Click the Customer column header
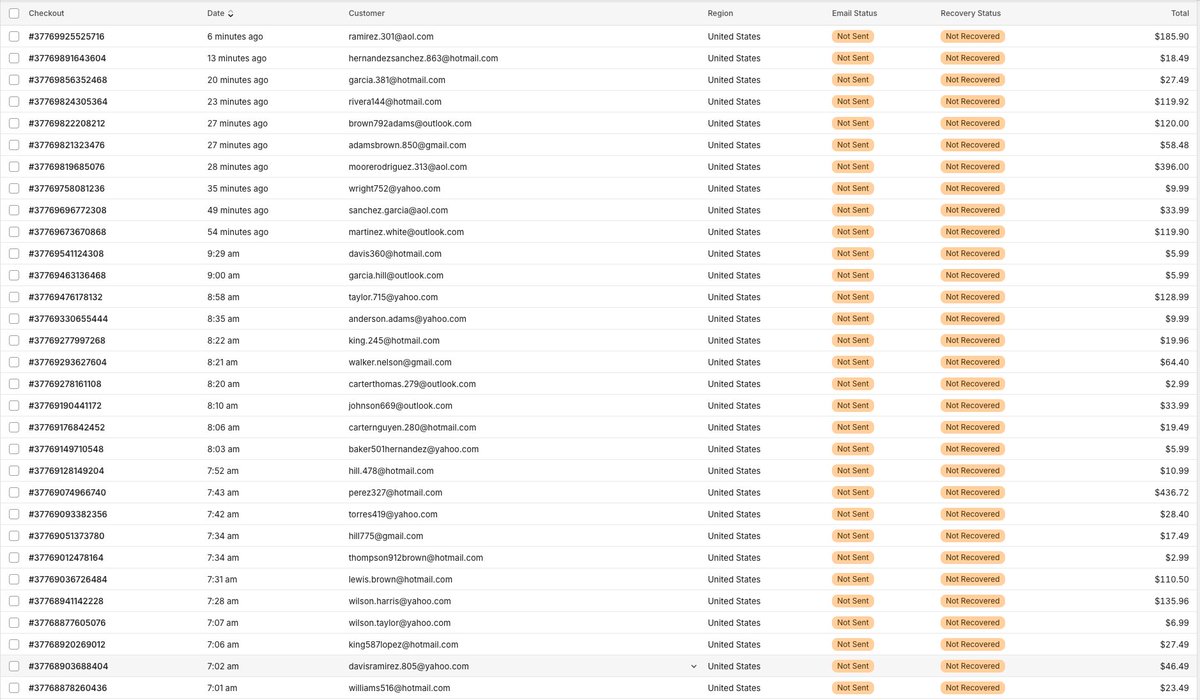The height and width of the screenshot is (700, 1200). (x=366, y=14)
